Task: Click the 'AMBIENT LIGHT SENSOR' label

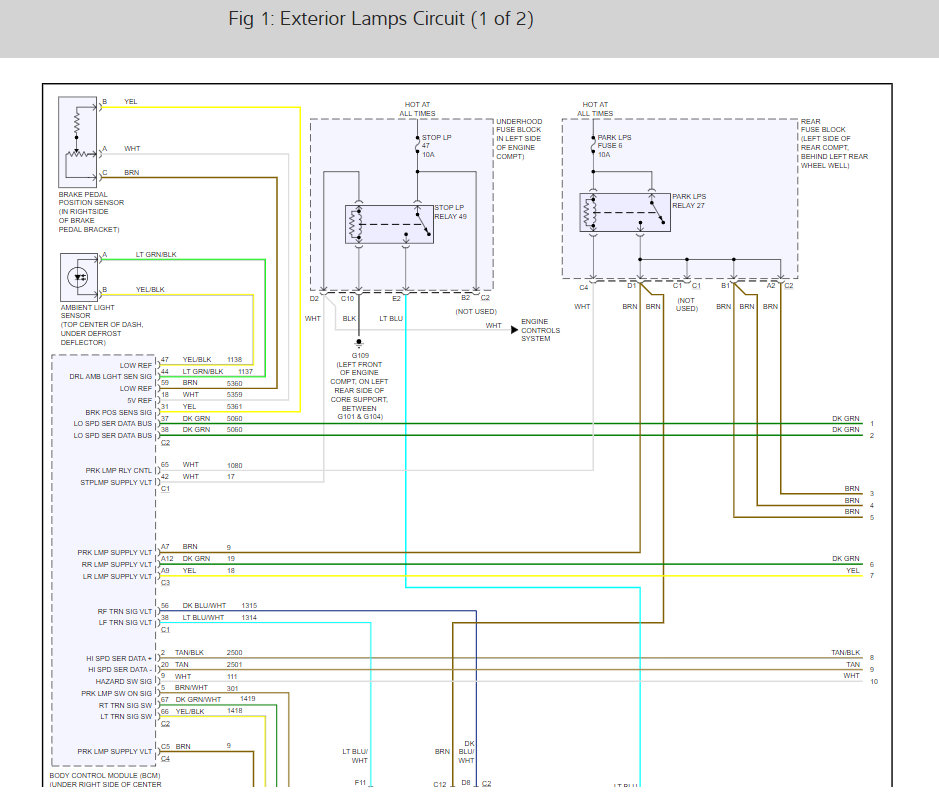Action: (x=102, y=324)
